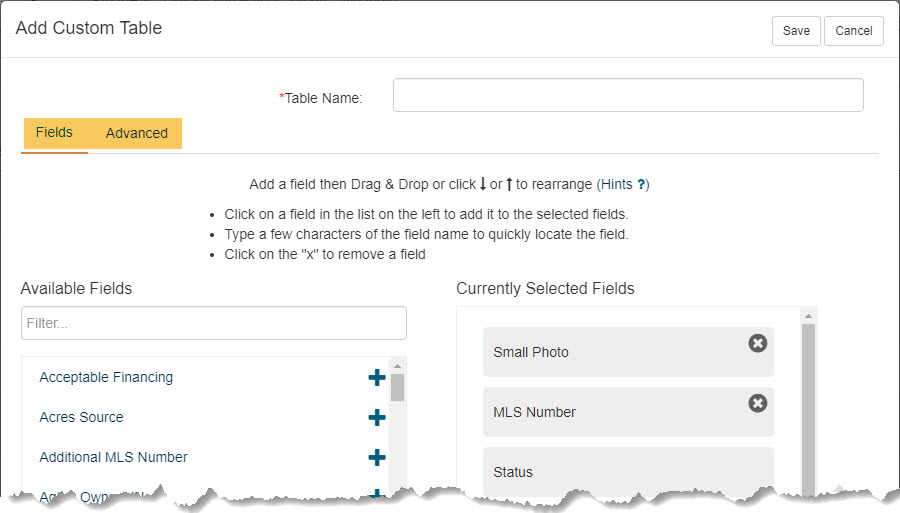Screen dimensions: 900x513
Task: Click the Acres Source field link
Action: [82, 417]
